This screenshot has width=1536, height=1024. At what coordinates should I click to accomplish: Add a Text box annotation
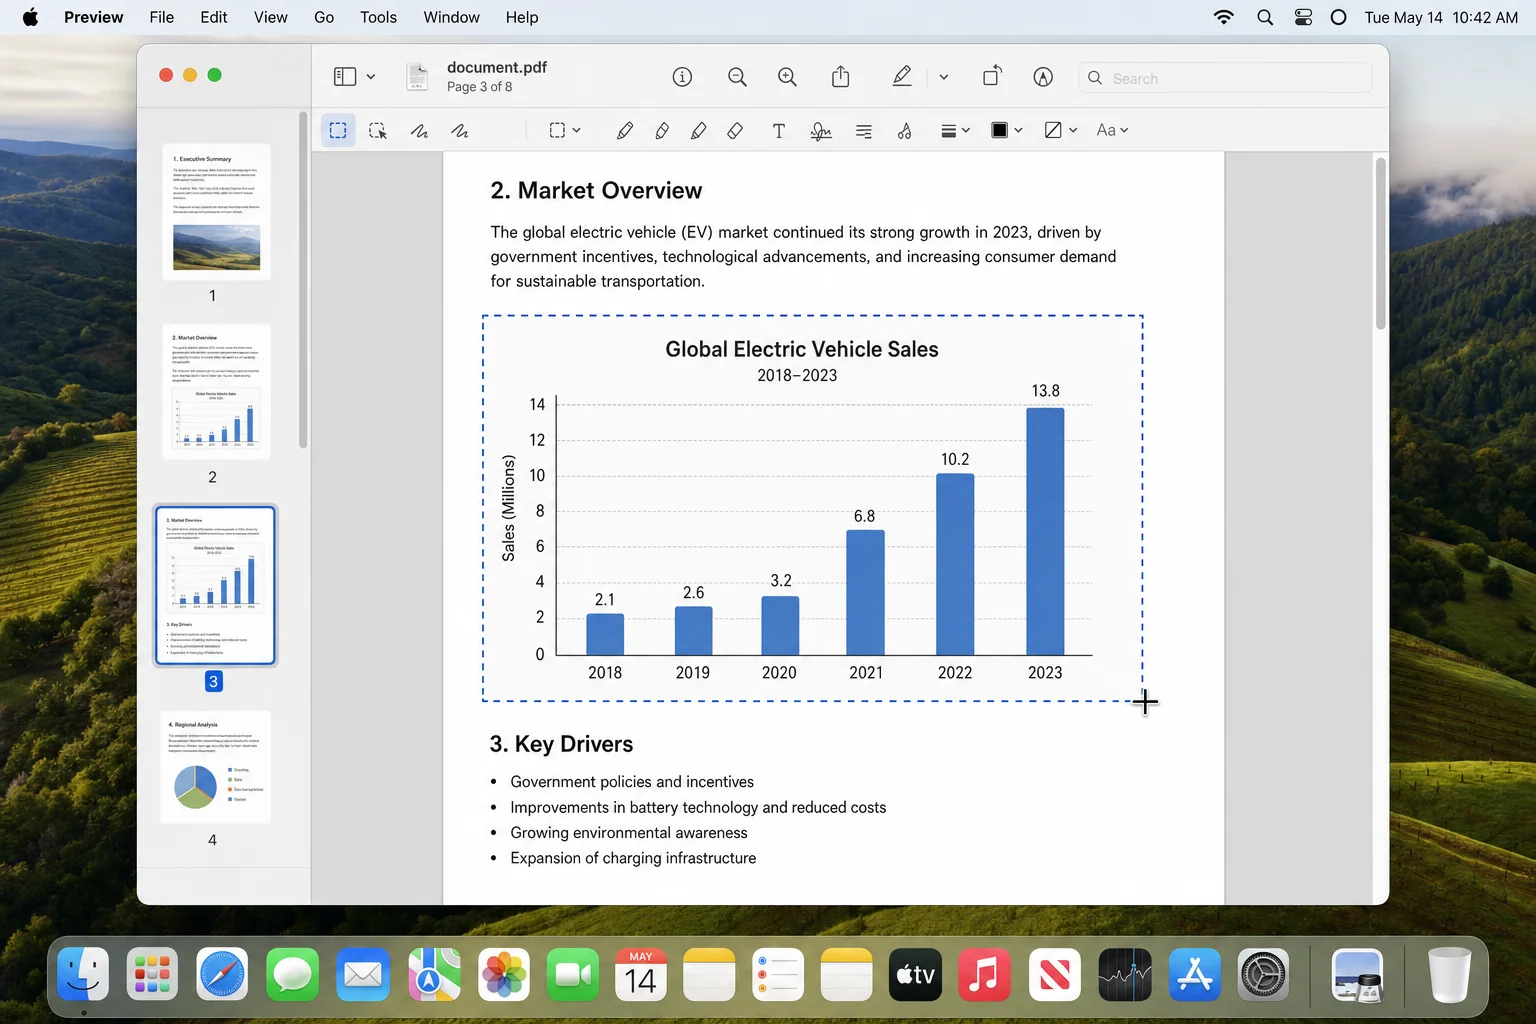(x=779, y=130)
